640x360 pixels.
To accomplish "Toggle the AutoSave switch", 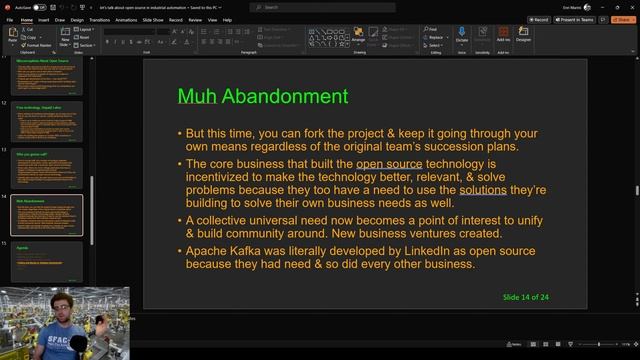I will (x=39, y=7).
